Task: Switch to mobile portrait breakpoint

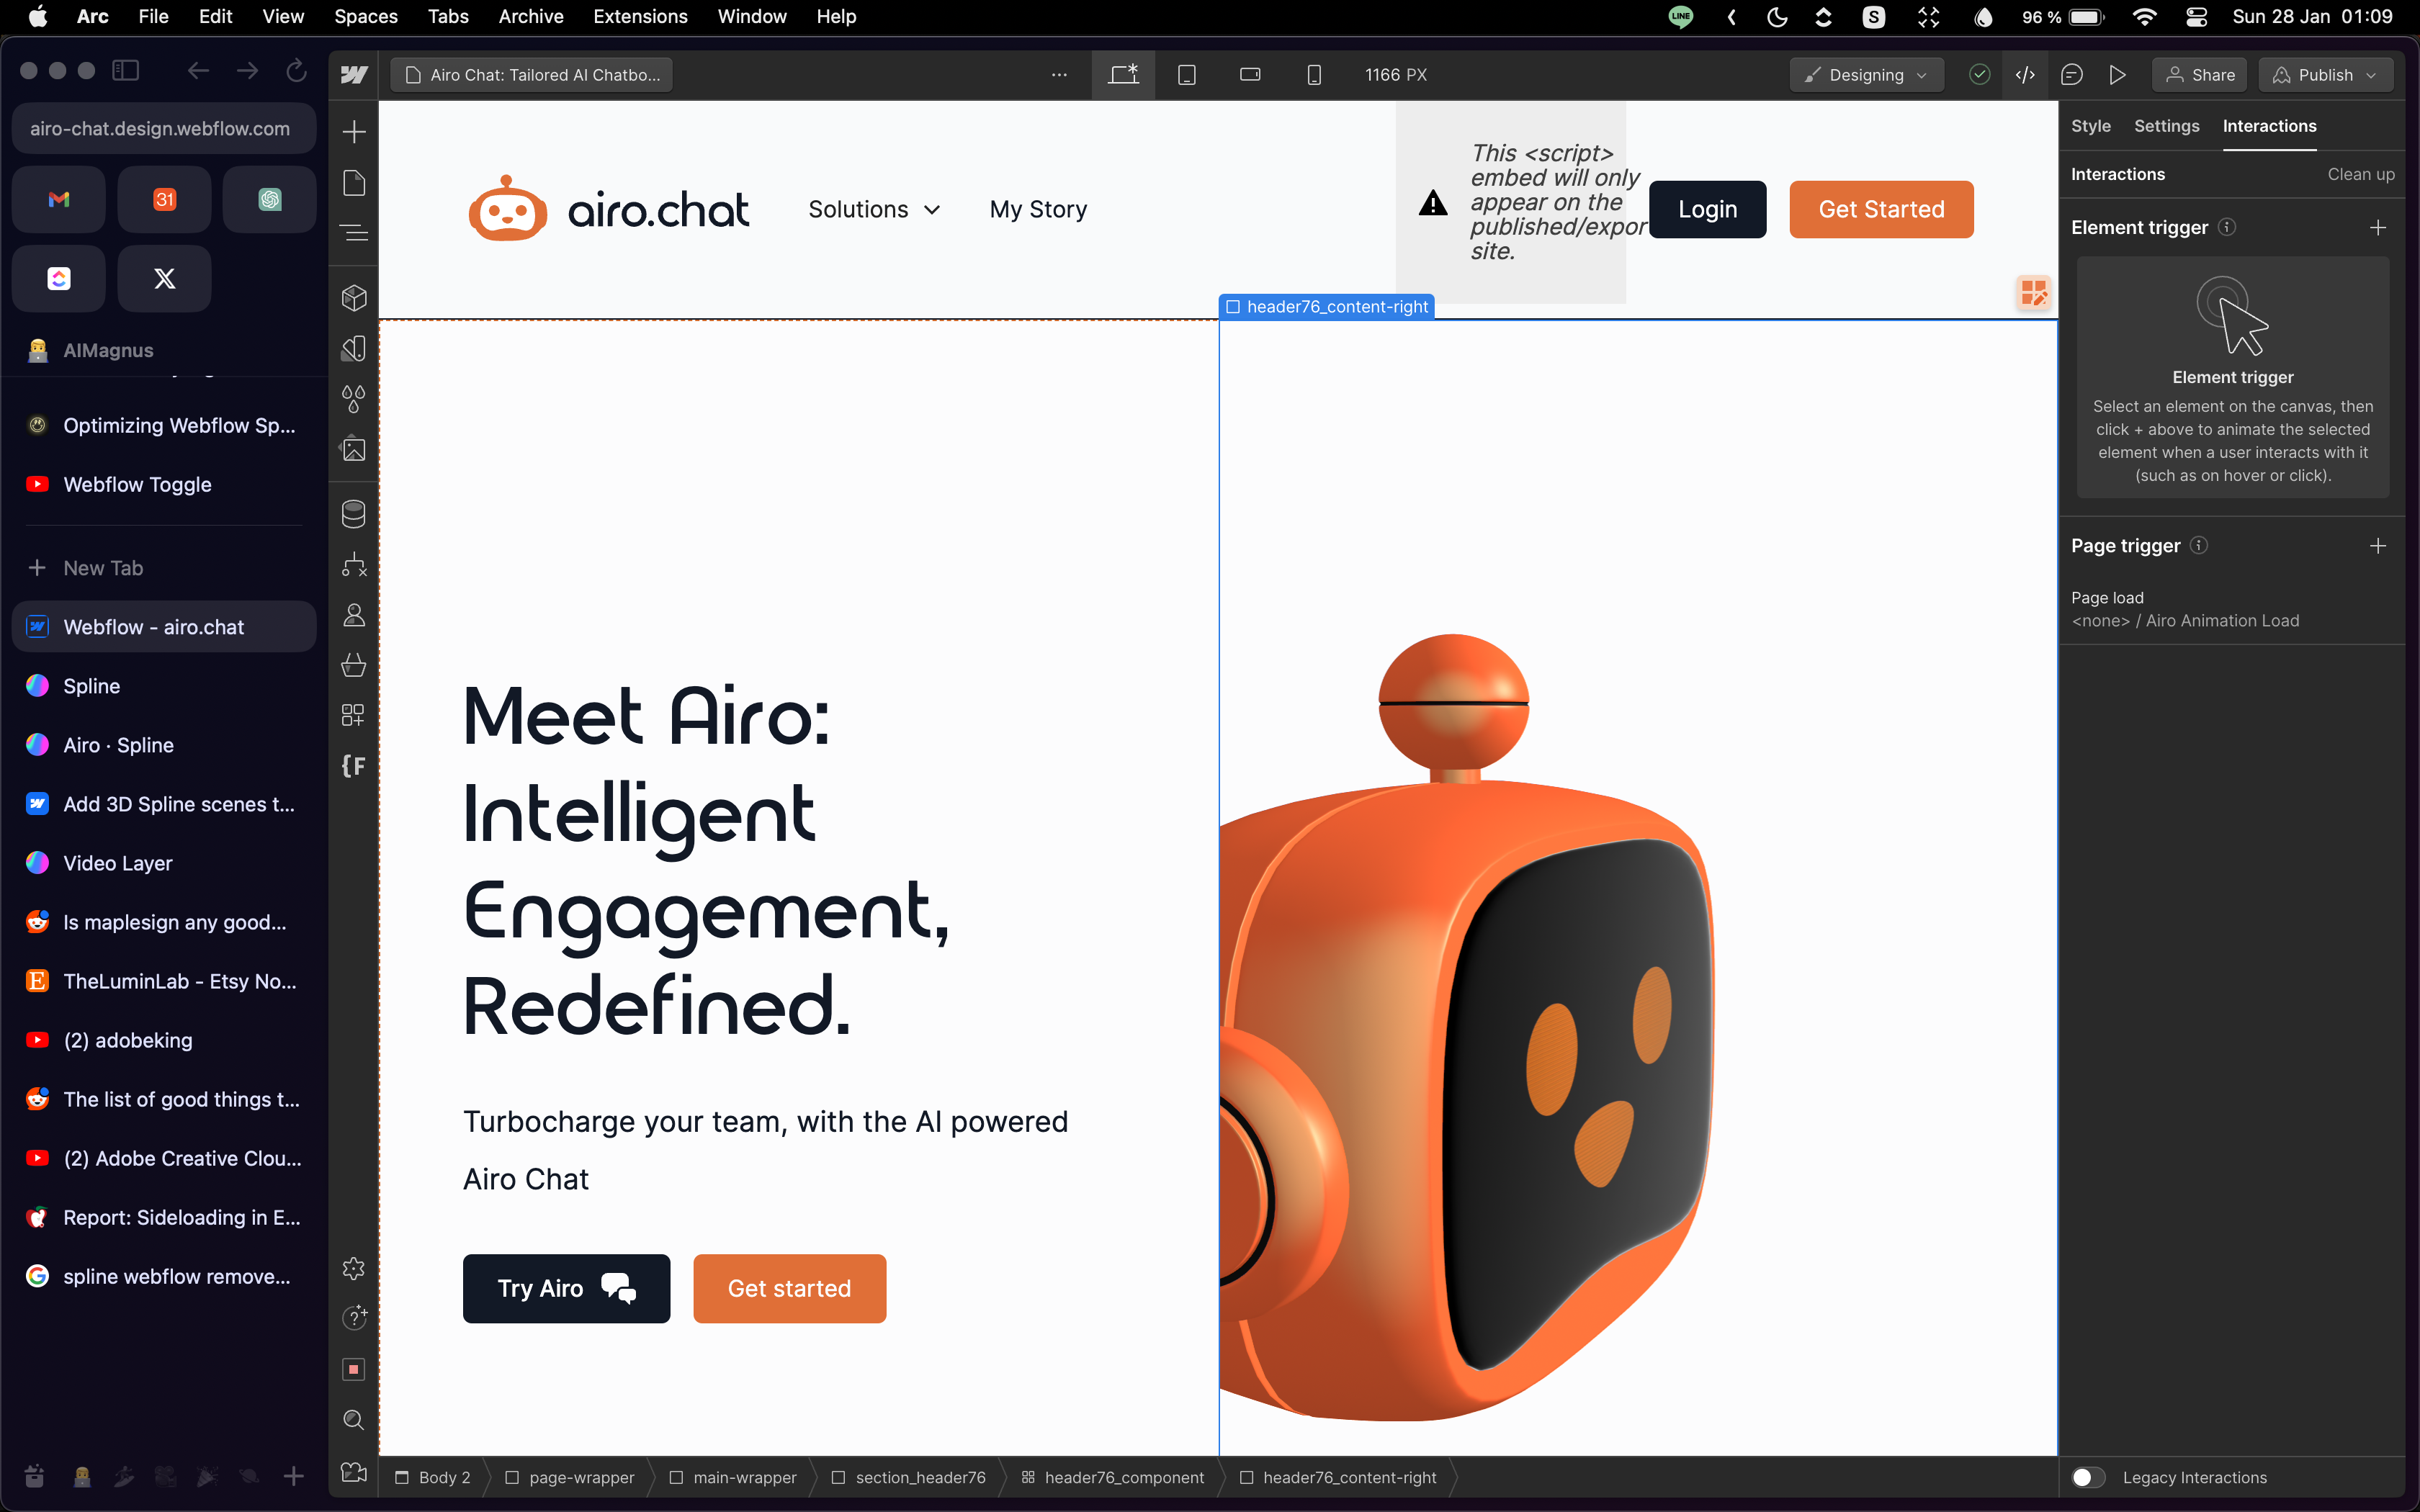Action: pos(1314,75)
